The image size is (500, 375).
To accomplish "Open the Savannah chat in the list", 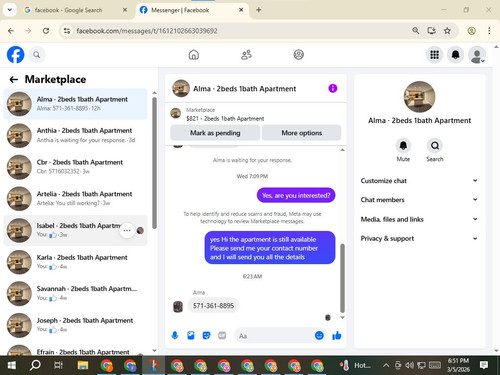I will point(75,293).
